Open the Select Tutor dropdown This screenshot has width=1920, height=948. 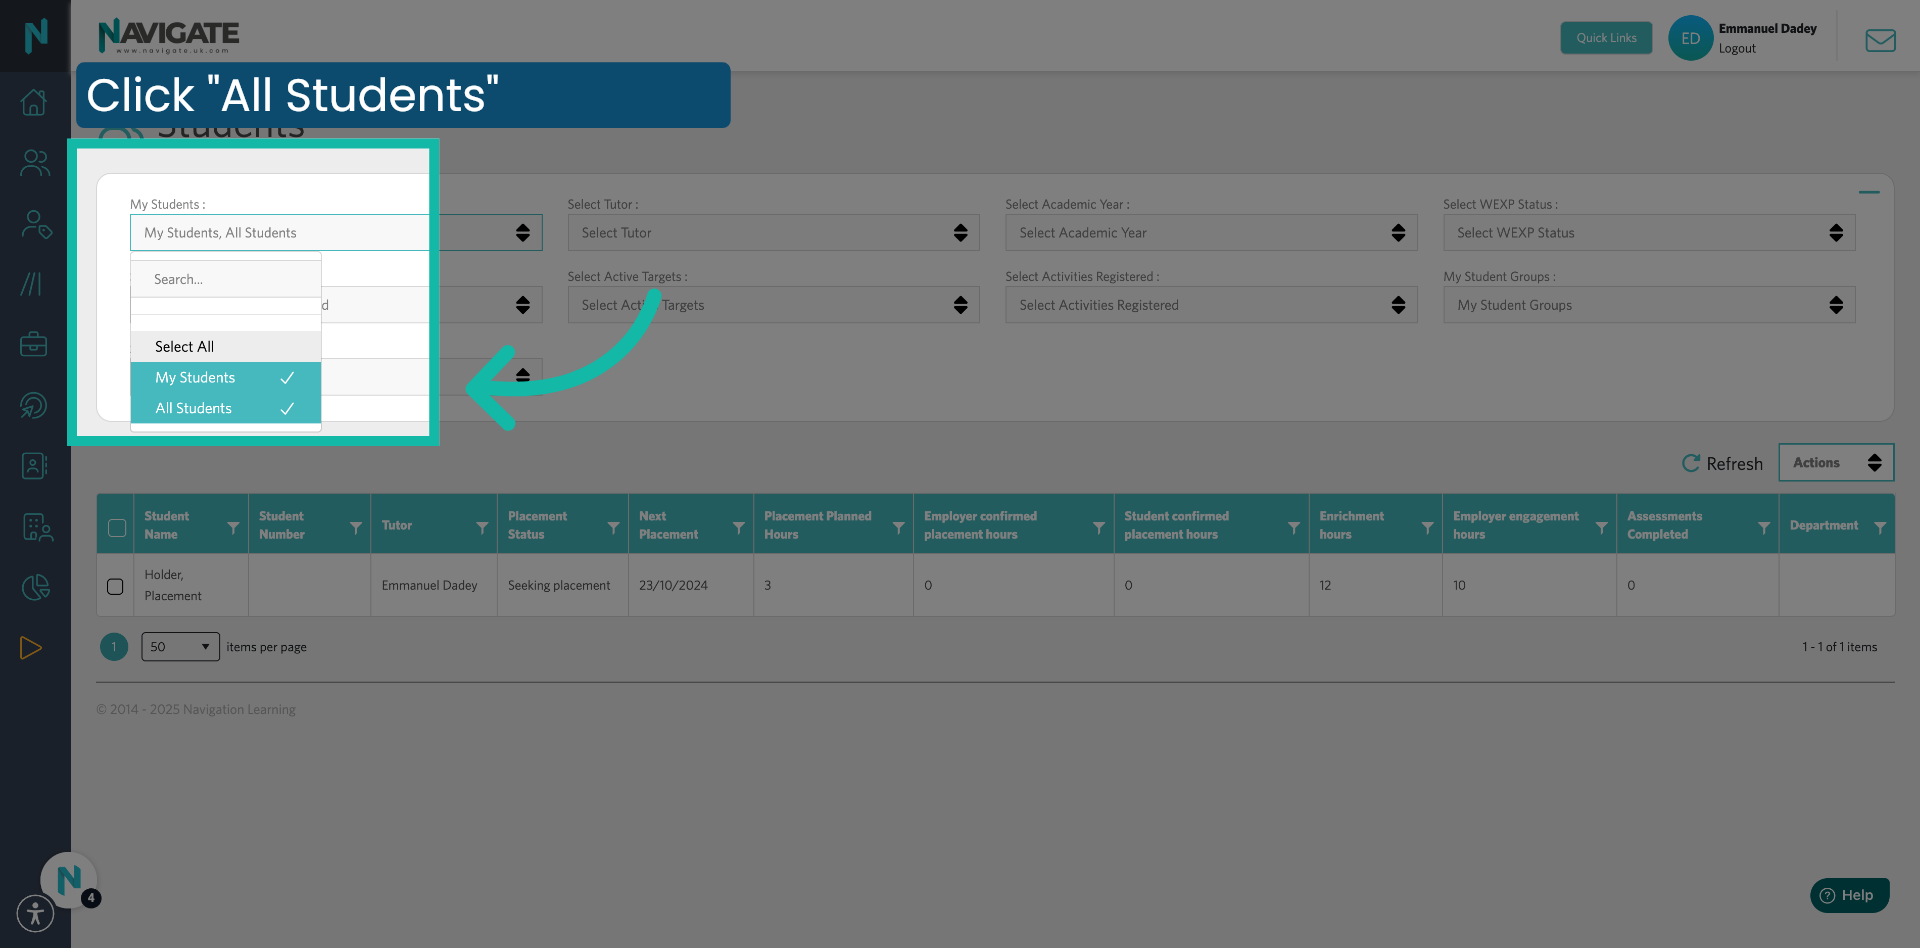pyautogui.click(x=772, y=232)
